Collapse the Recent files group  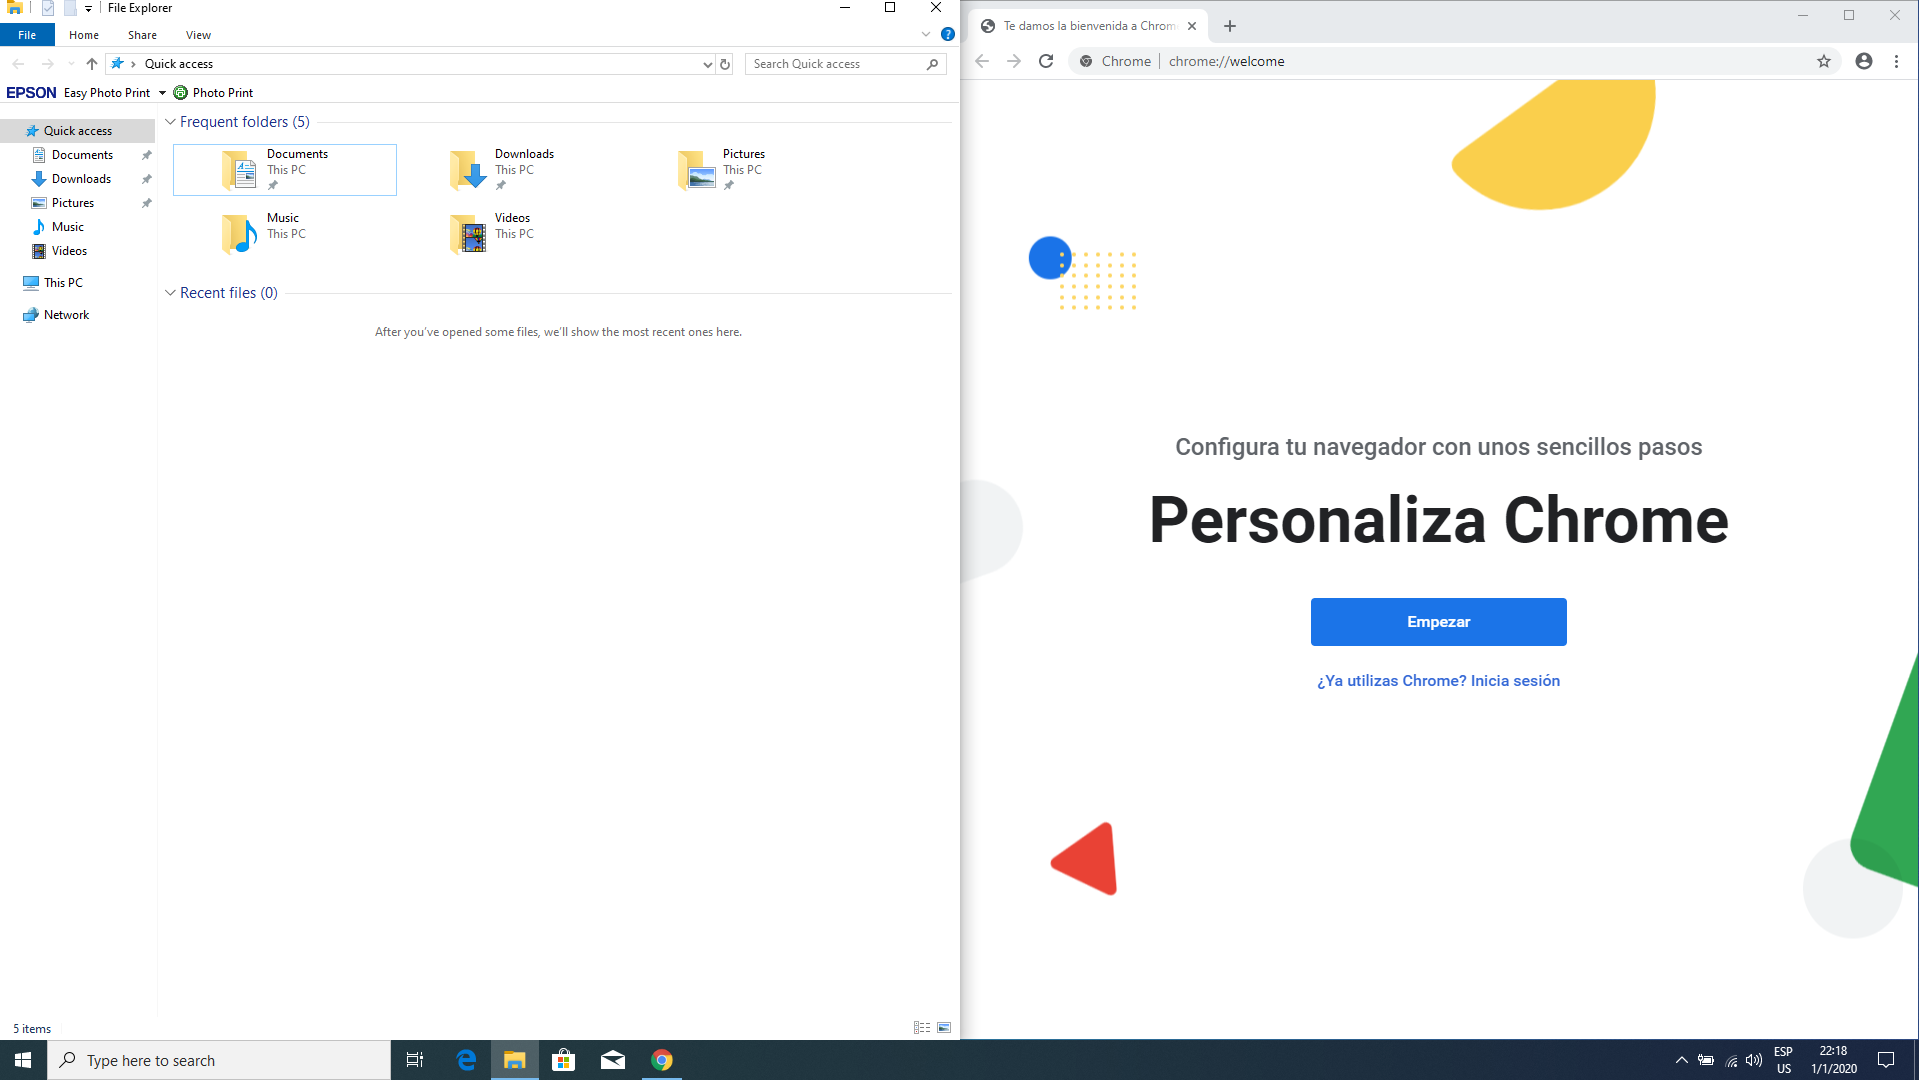[170, 293]
